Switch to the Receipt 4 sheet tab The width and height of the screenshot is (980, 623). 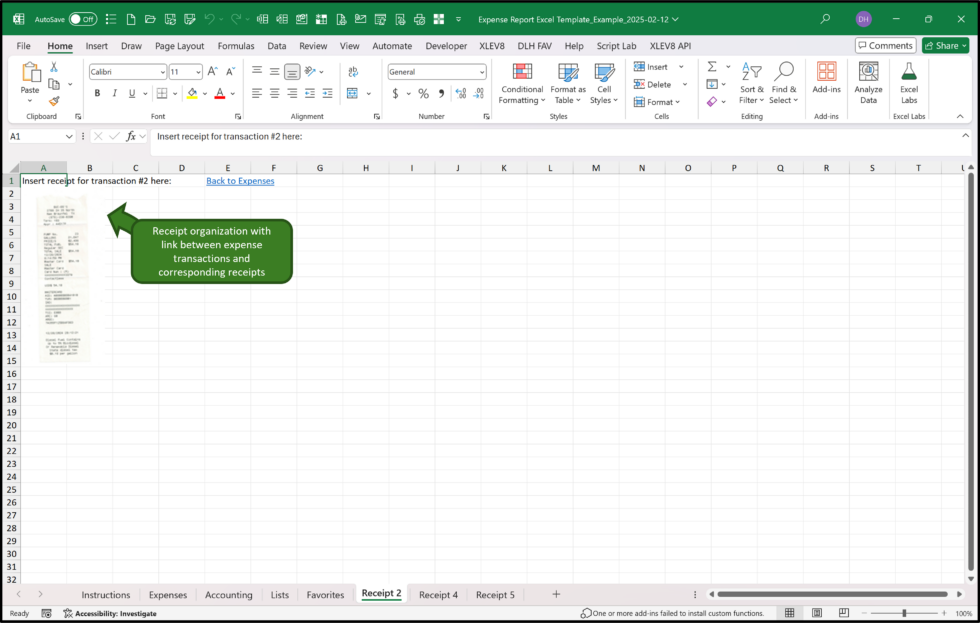click(438, 594)
